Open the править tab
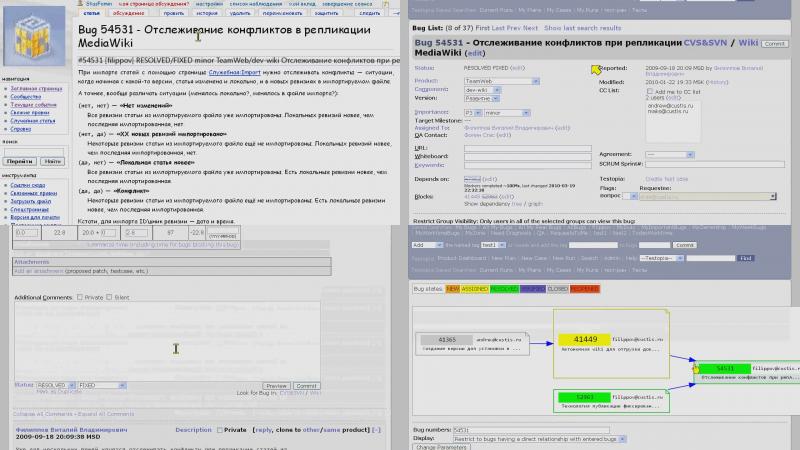The width and height of the screenshot is (800, 450). 173,13
